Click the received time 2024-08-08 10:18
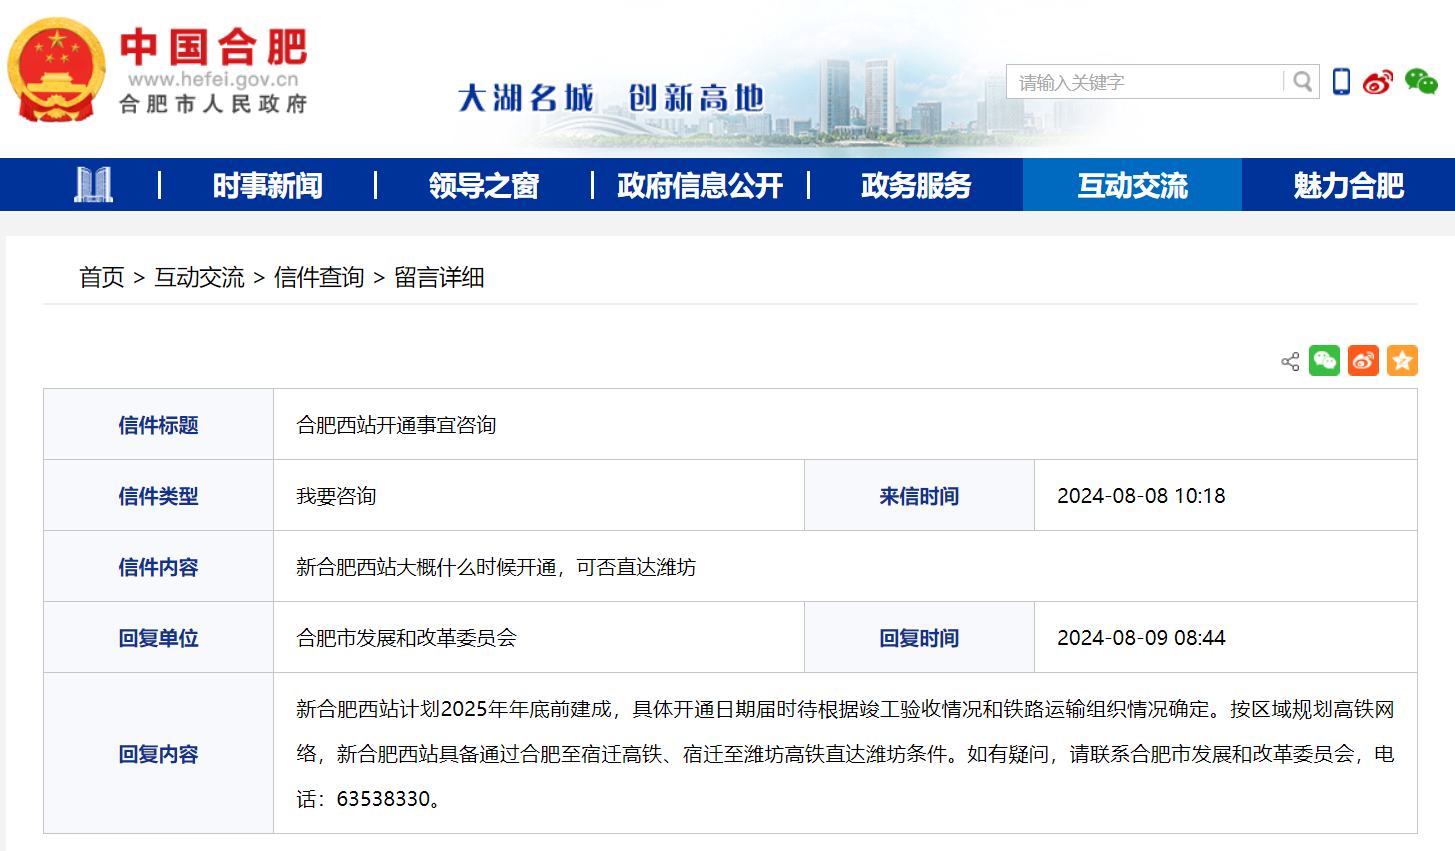 1141,496
